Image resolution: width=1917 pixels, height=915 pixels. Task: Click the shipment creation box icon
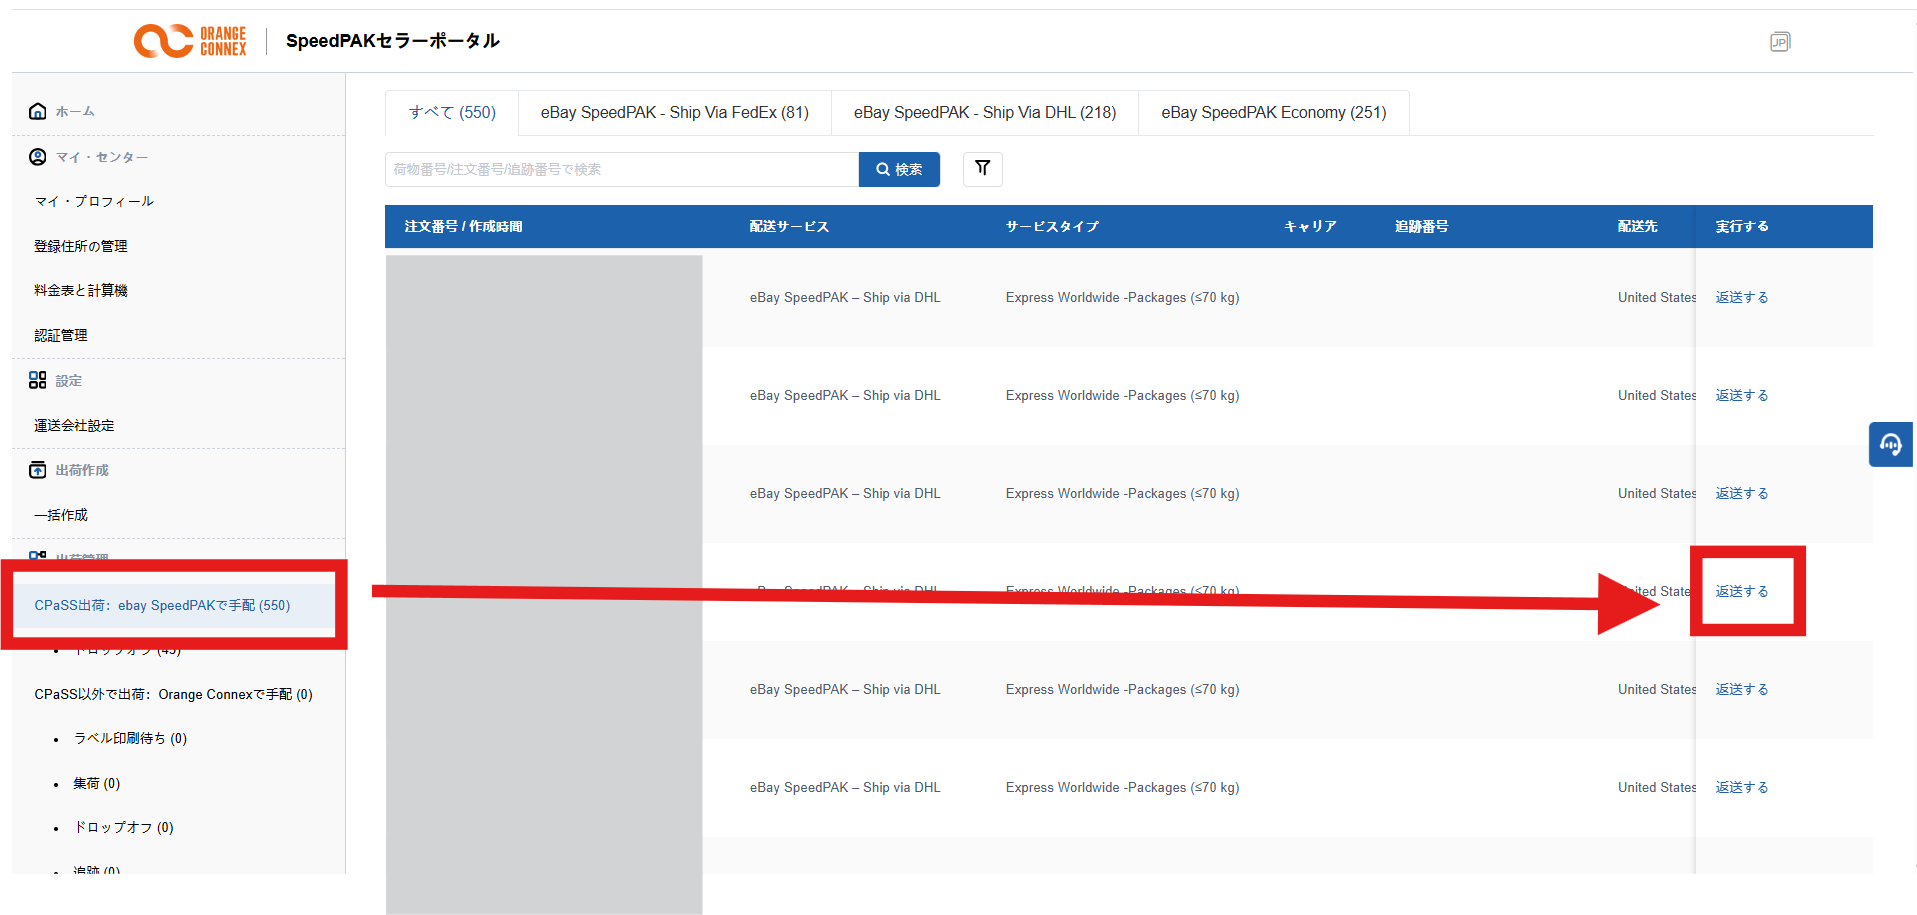[38, 470]
